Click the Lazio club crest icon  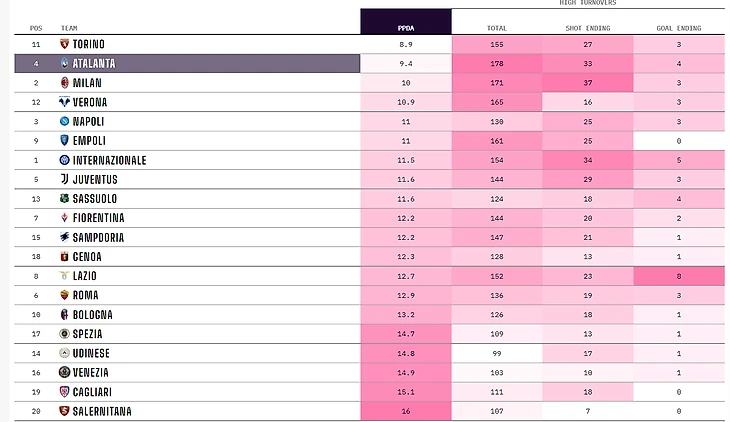[x=65, y=276]
